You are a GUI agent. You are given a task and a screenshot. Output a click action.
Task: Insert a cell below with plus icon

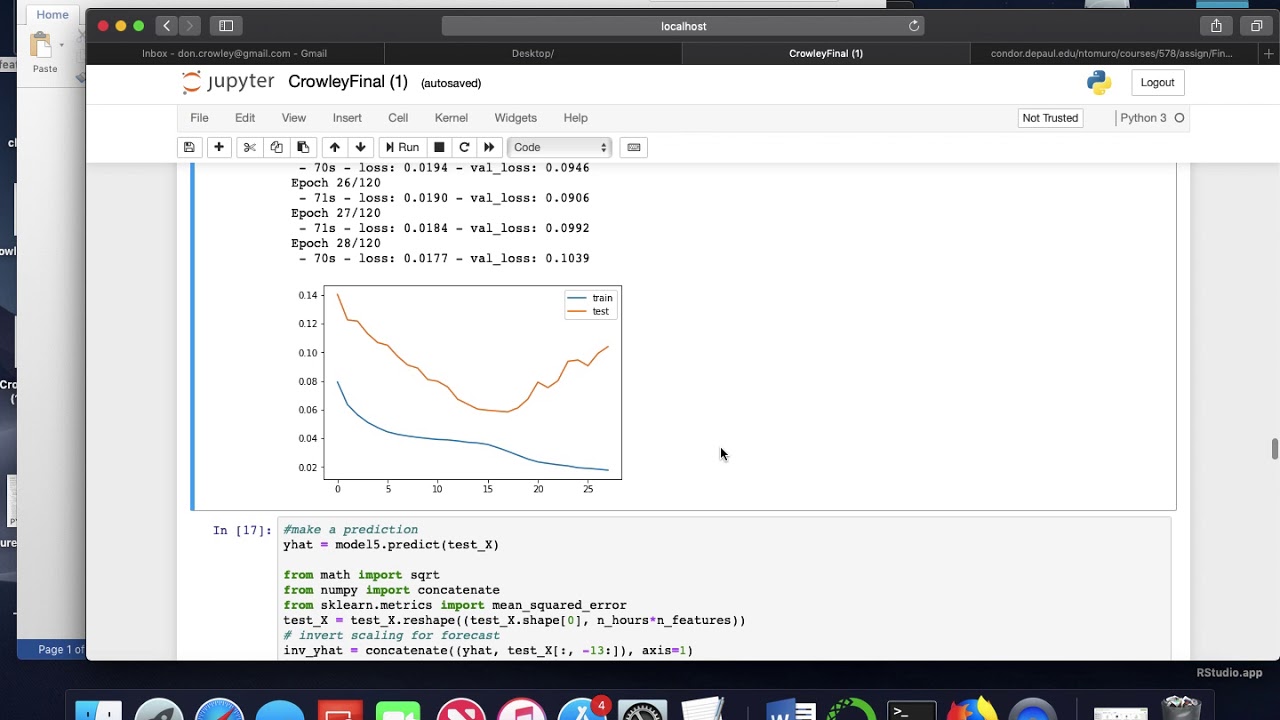click(x=218, y=147)
